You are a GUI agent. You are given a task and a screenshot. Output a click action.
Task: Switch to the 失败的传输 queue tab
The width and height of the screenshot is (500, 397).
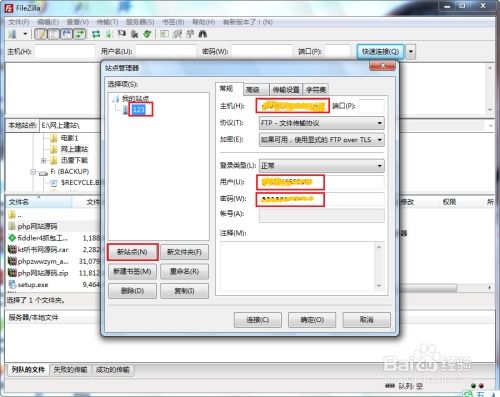pos(70,370)
